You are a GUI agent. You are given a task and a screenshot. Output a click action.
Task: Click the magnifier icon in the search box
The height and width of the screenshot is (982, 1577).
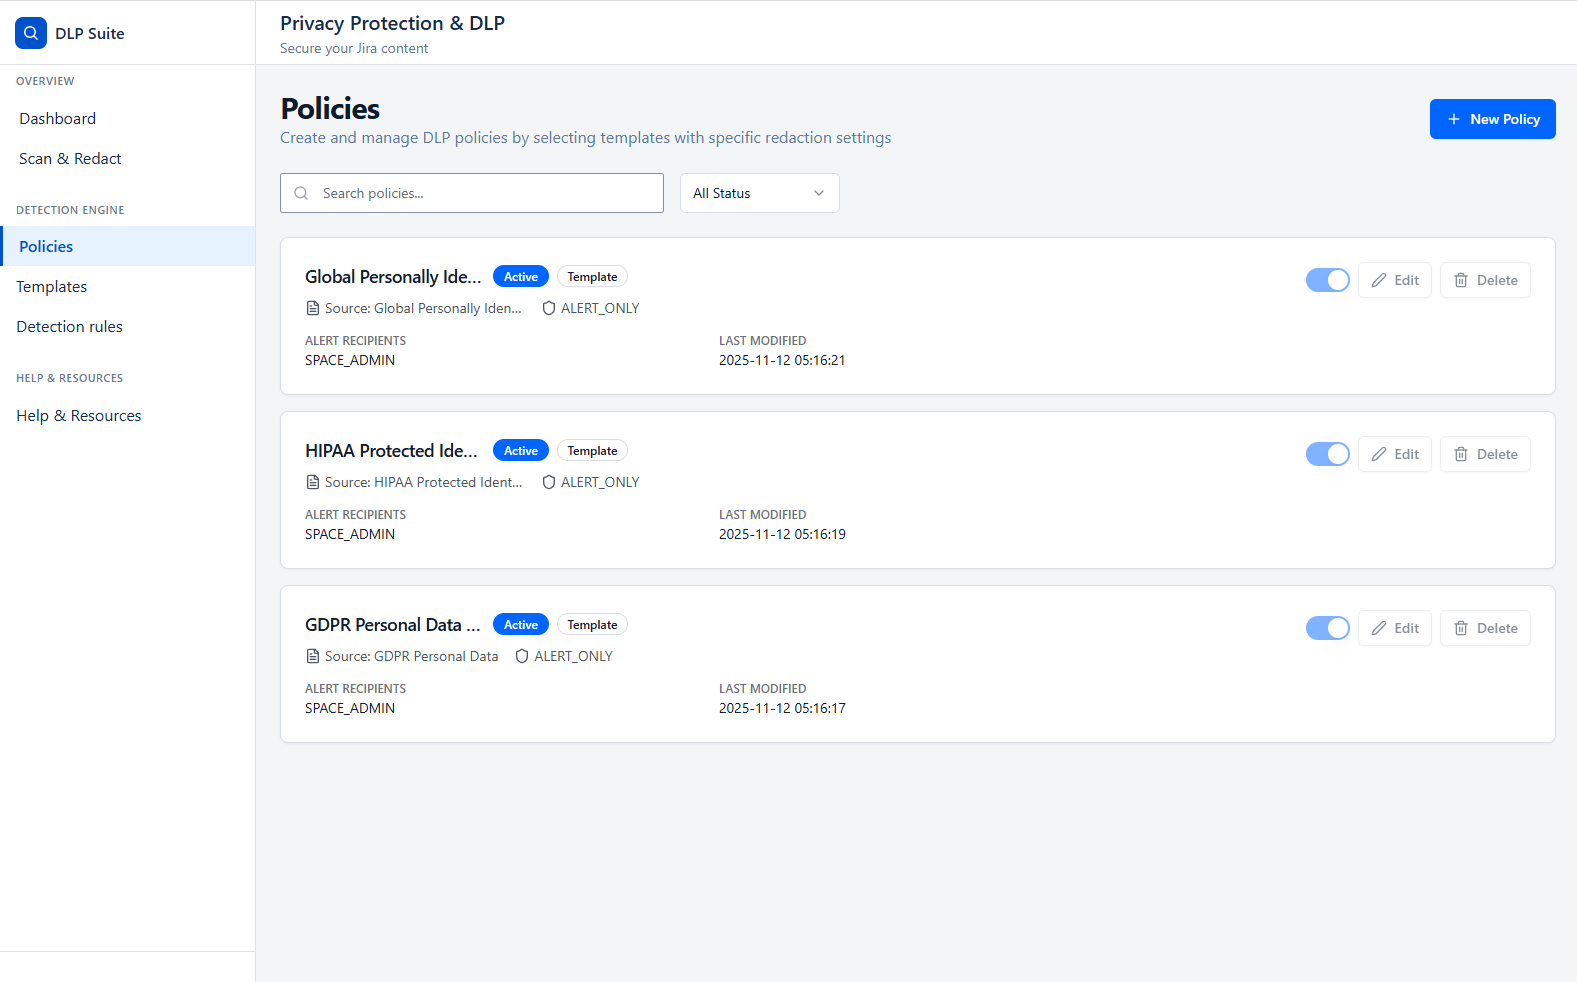[301, 193]
